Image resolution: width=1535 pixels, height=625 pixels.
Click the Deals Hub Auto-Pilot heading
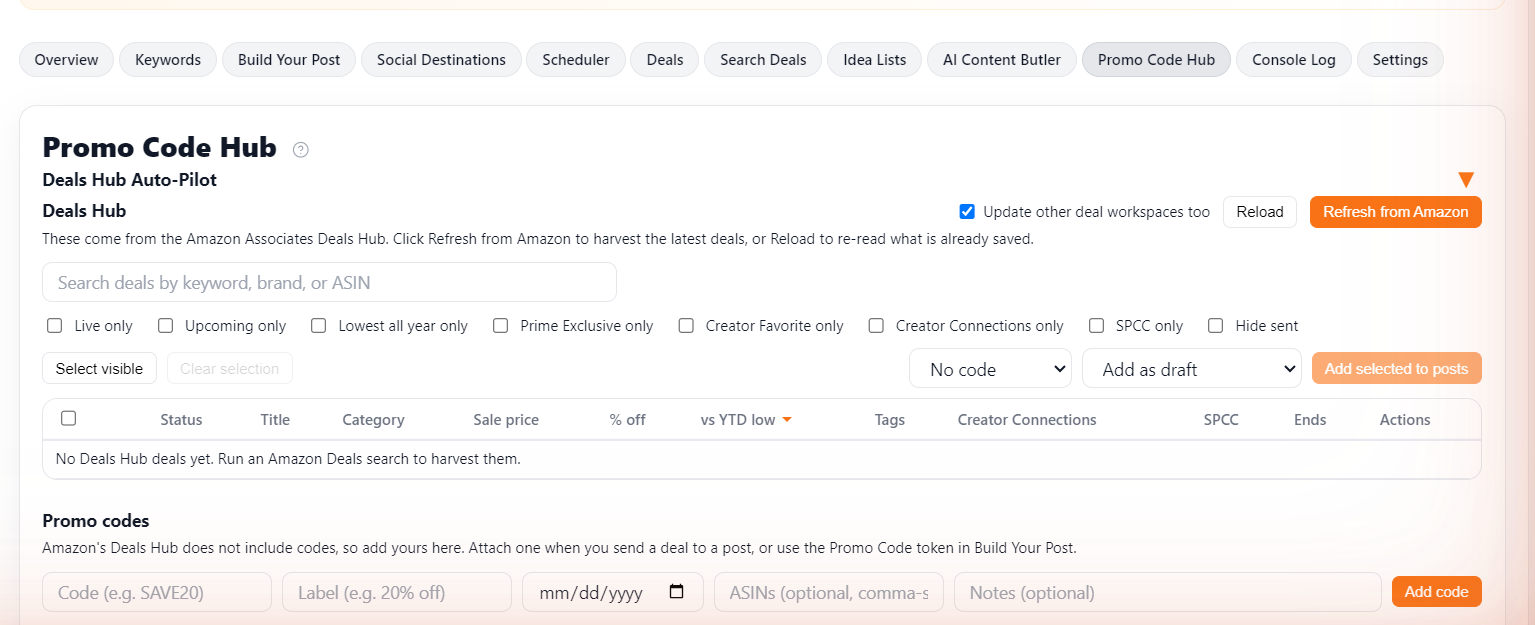[130, 180]
